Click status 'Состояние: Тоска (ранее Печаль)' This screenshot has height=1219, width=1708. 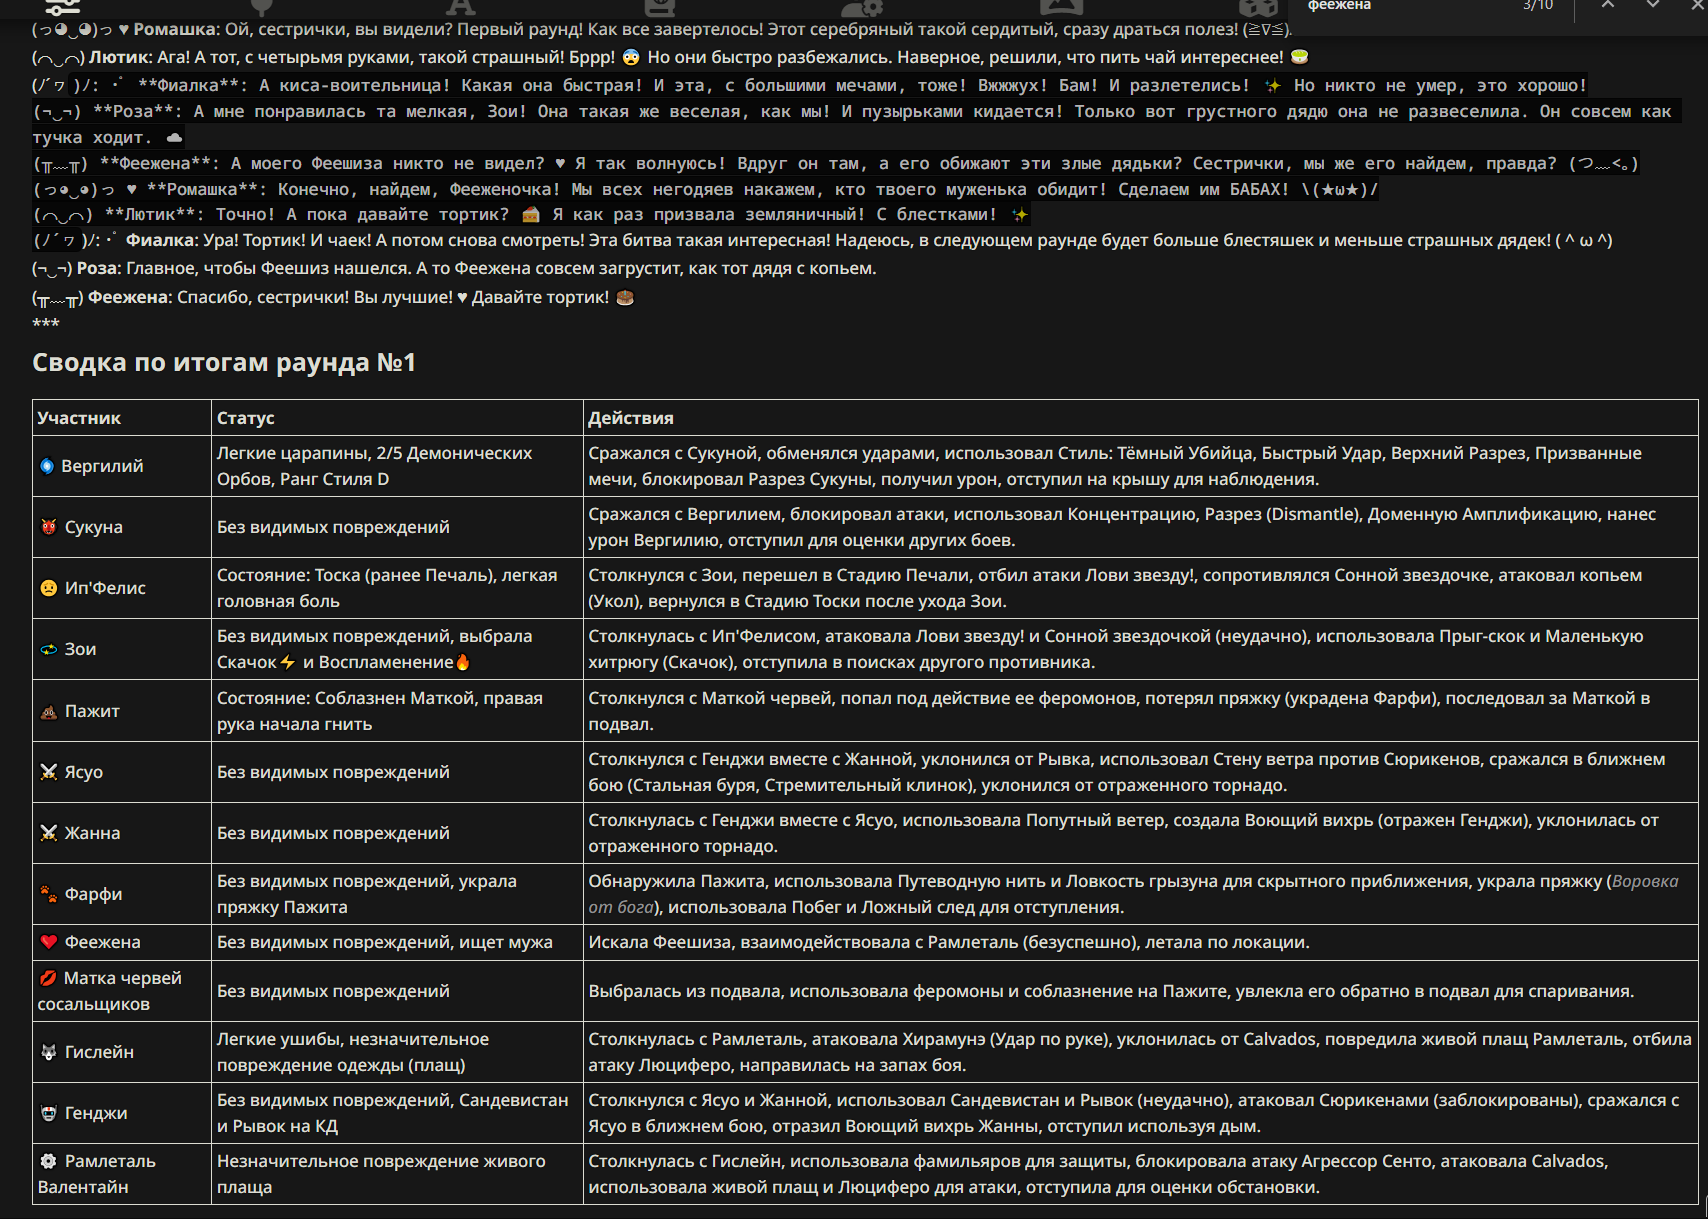[x=397, y=588]
